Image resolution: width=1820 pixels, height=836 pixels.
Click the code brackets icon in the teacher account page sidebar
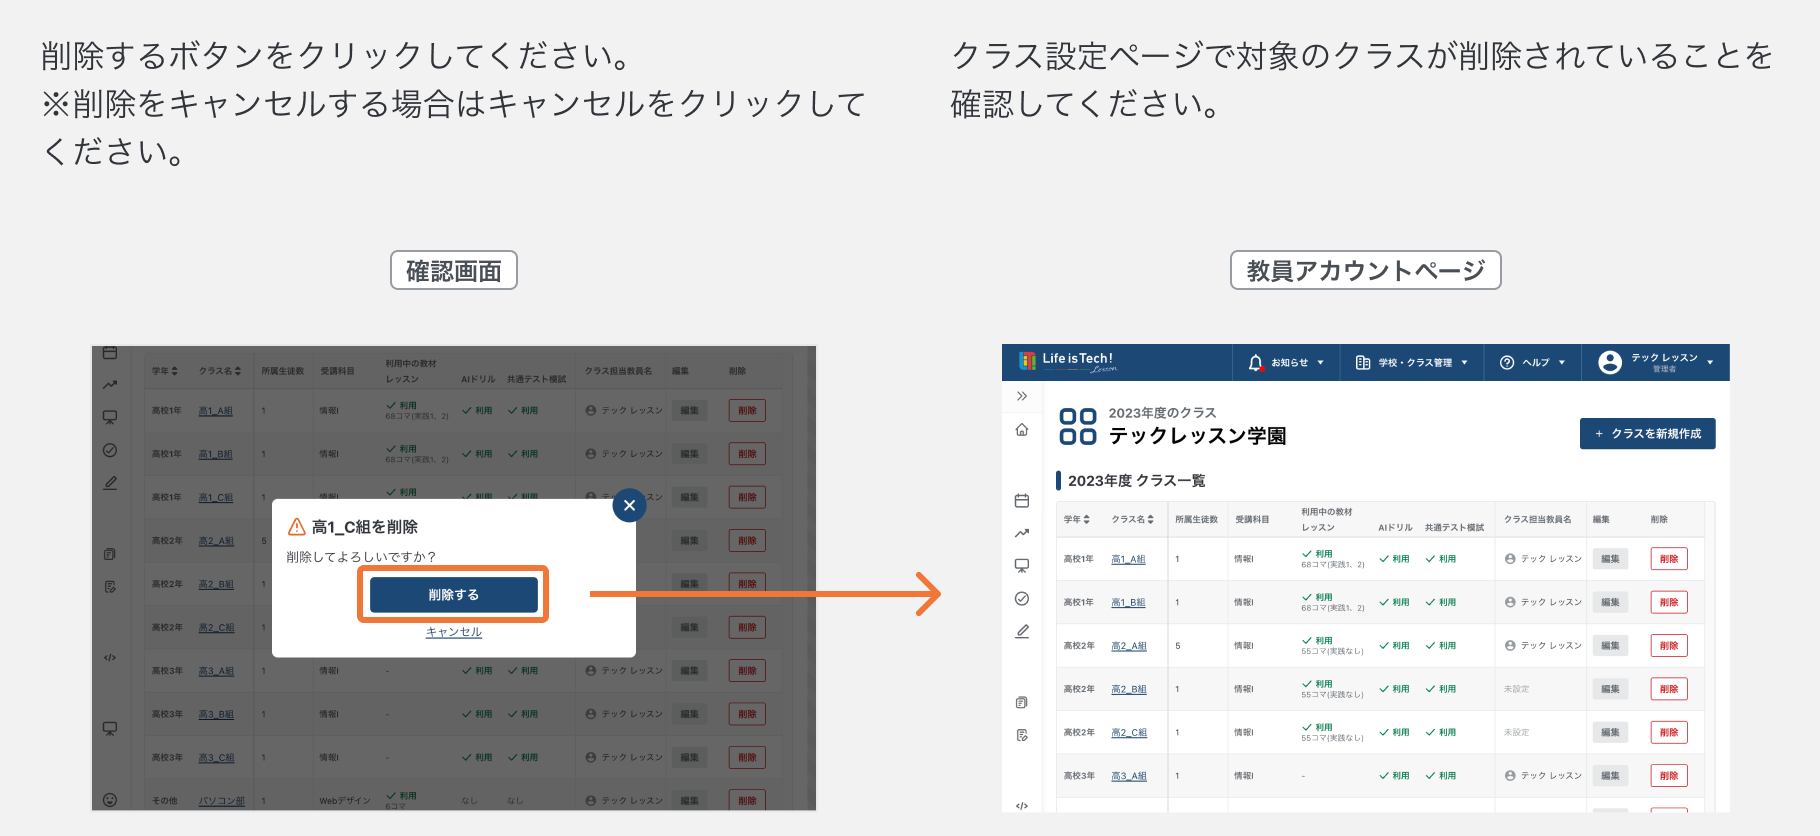(x=1022, y=806)
